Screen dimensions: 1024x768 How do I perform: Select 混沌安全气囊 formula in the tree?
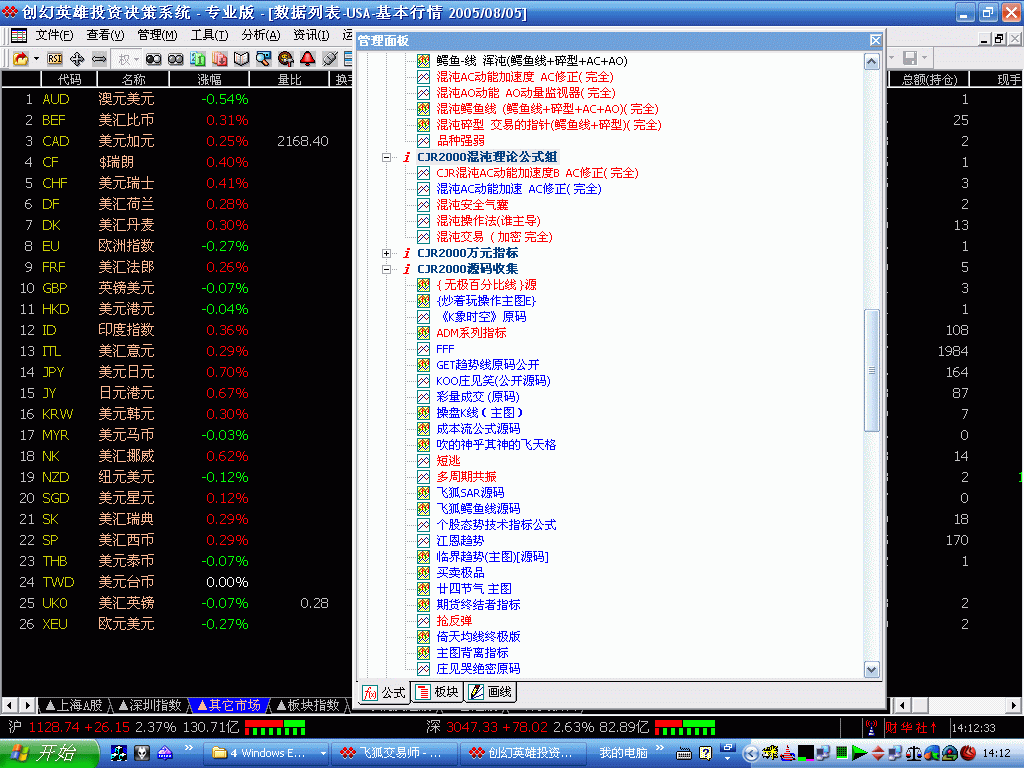472,205
